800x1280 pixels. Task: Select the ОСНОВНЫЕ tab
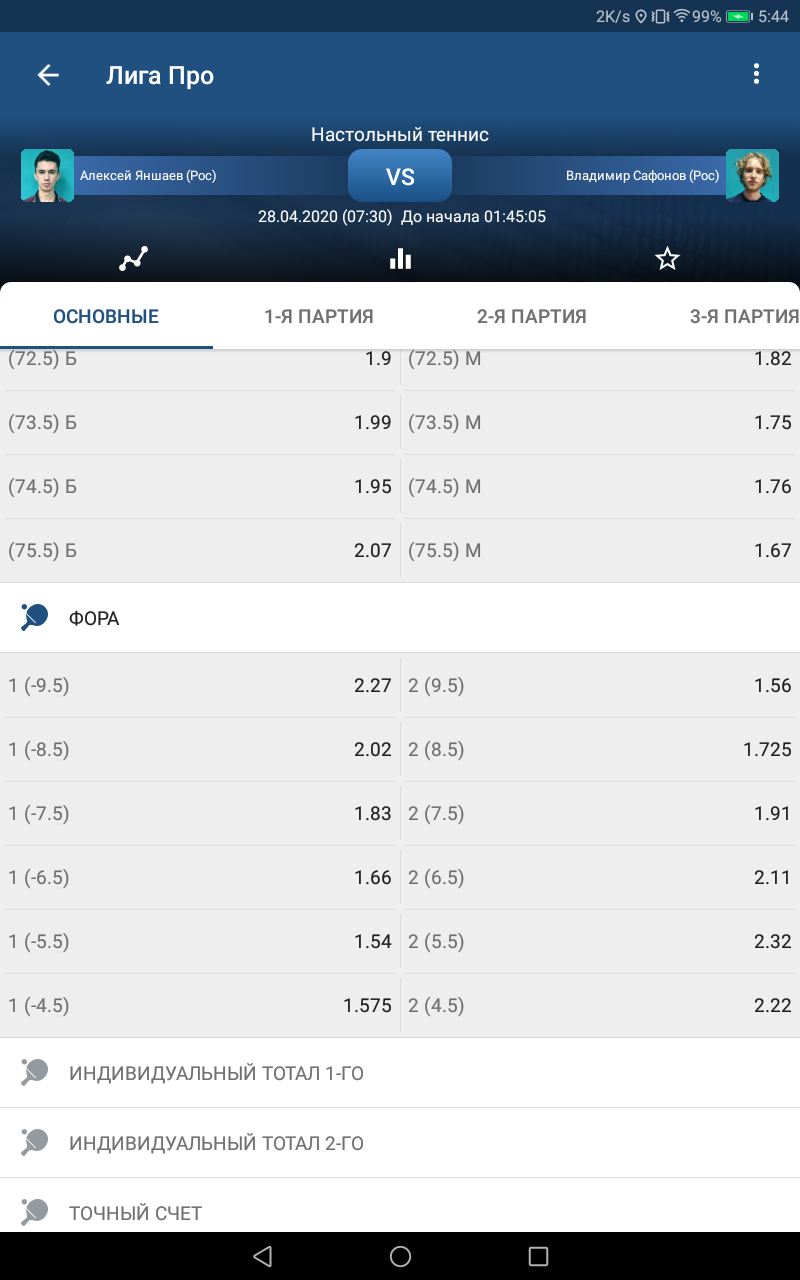pos(106,316)
